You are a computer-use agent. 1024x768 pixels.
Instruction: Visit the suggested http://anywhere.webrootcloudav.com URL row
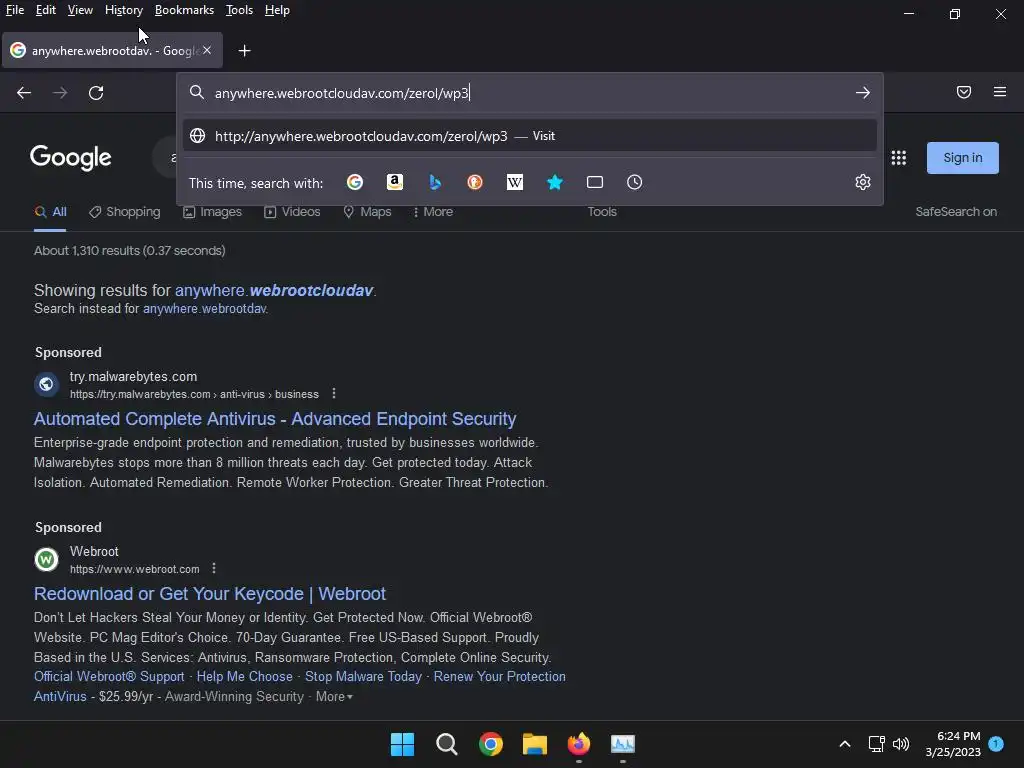click(530, 136)
